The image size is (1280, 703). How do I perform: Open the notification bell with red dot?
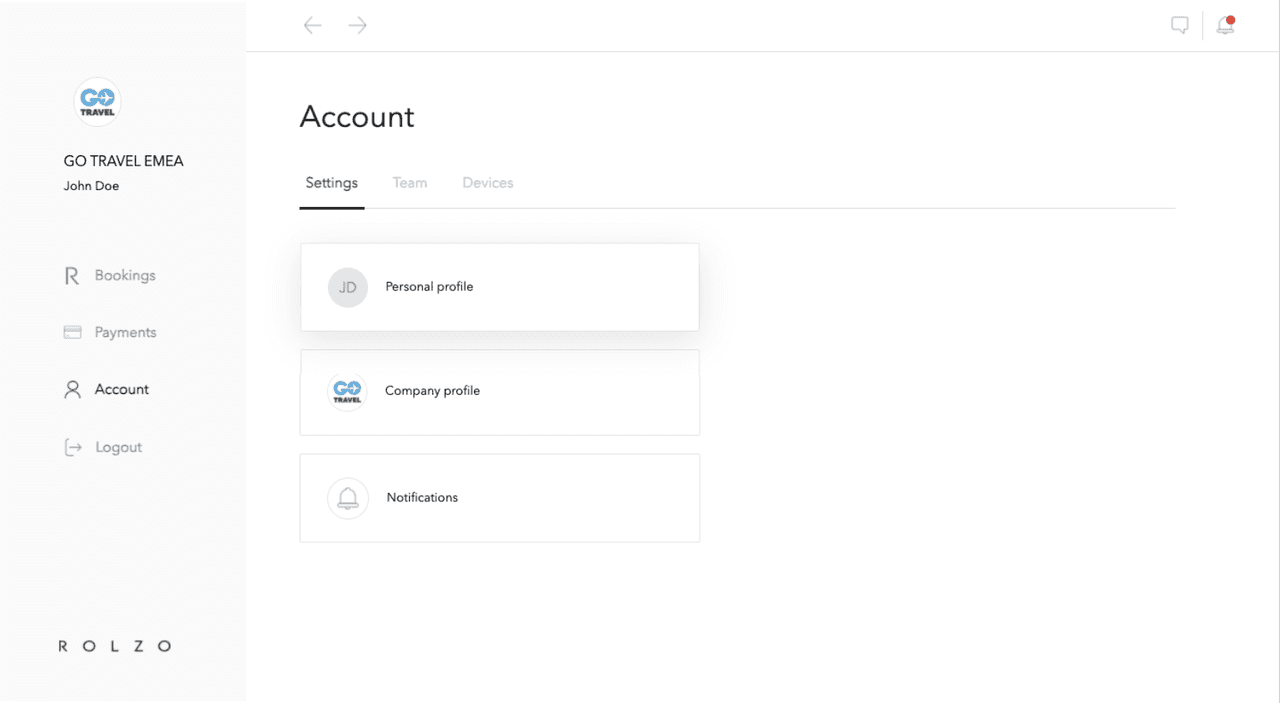point(1225,26)
